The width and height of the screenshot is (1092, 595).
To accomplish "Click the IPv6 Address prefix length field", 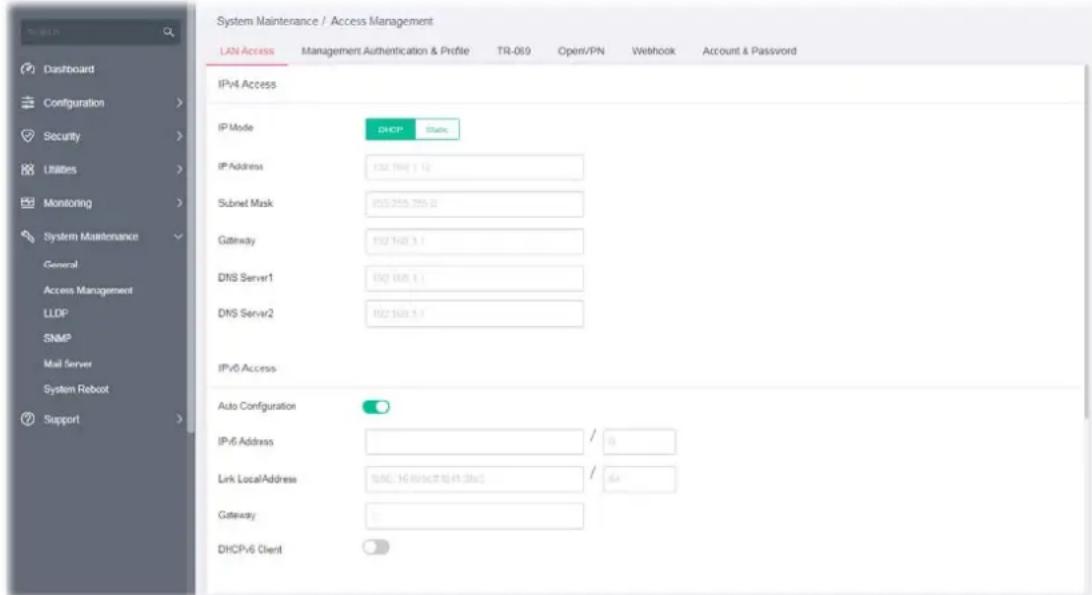I will coord(639,442).
